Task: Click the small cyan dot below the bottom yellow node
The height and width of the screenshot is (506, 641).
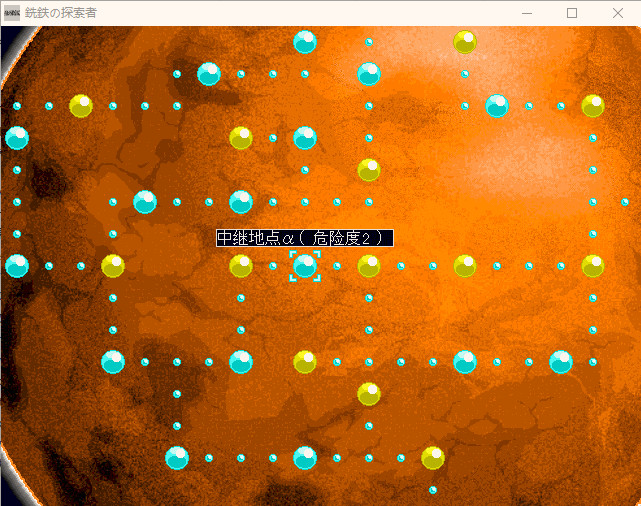Action: point(433,490)
